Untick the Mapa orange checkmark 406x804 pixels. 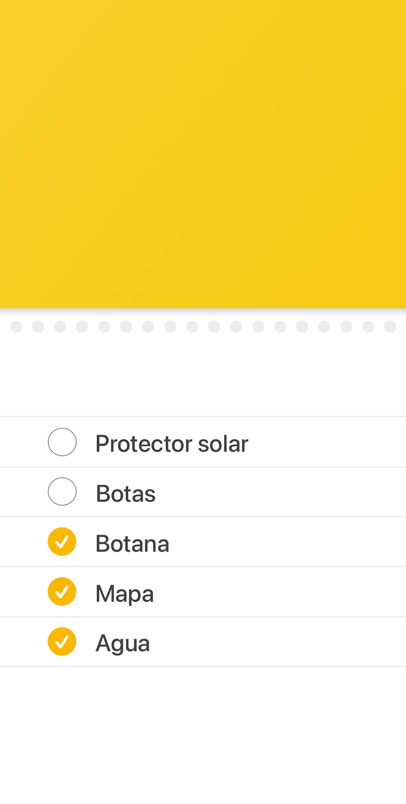pos(62,592)
